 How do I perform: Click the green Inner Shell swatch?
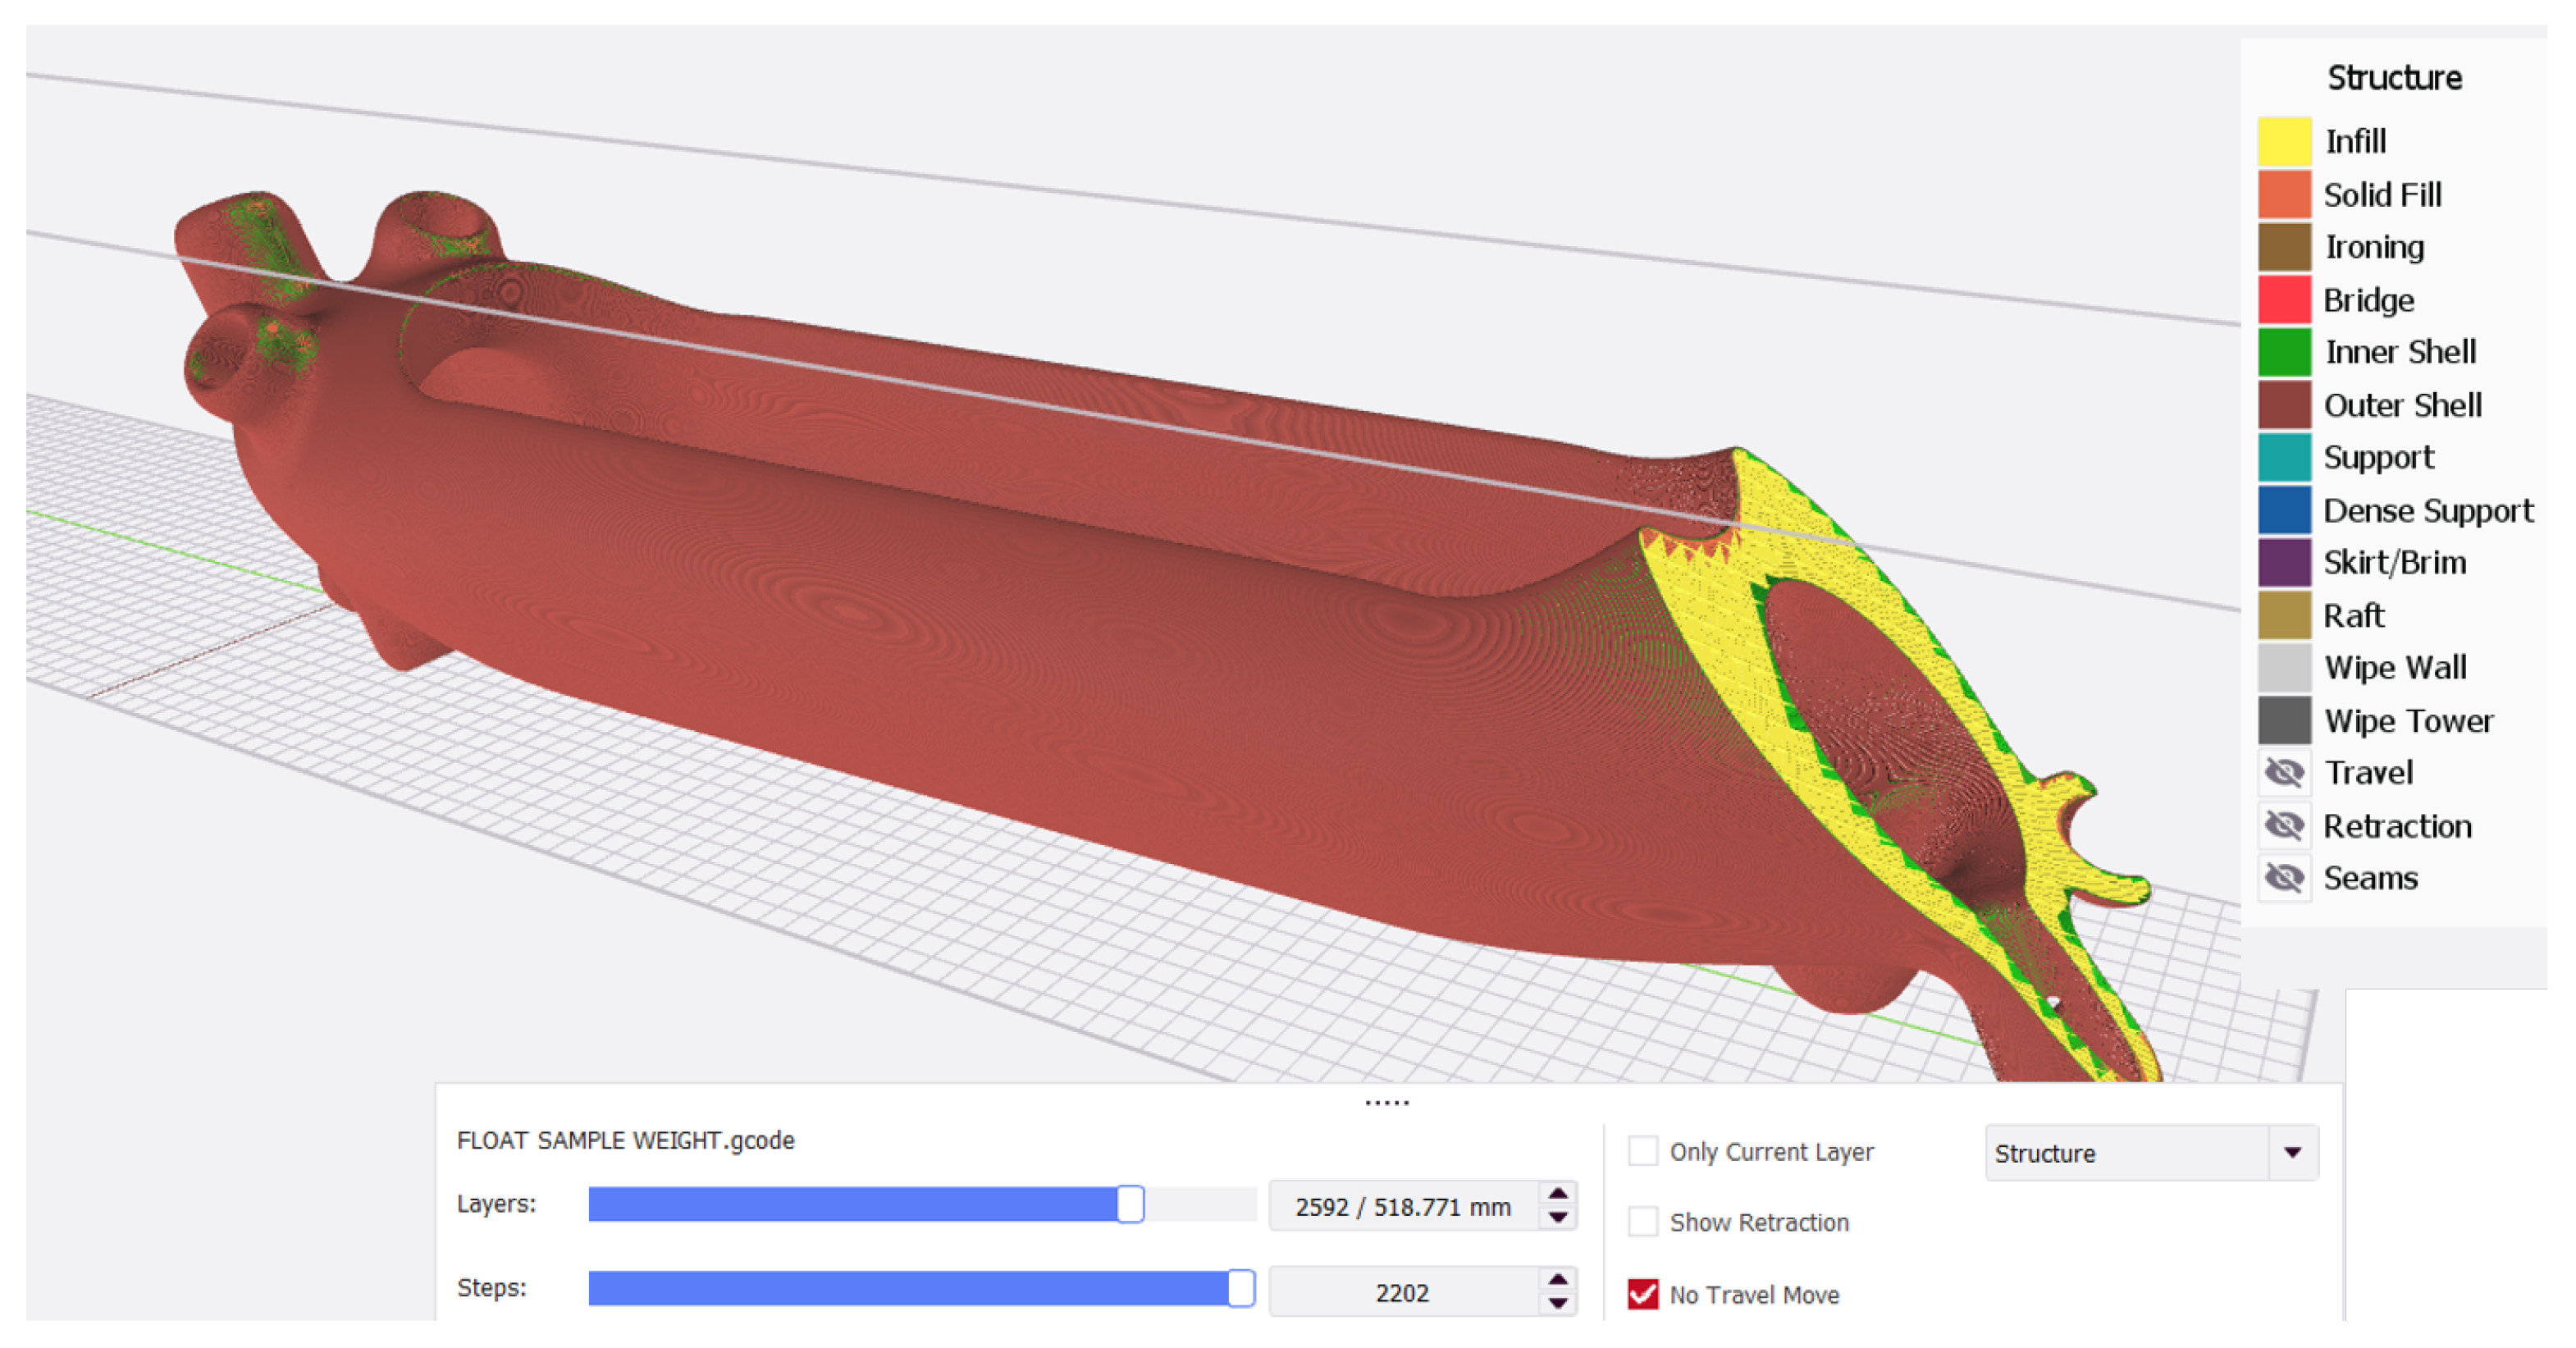coord(2284,352)
